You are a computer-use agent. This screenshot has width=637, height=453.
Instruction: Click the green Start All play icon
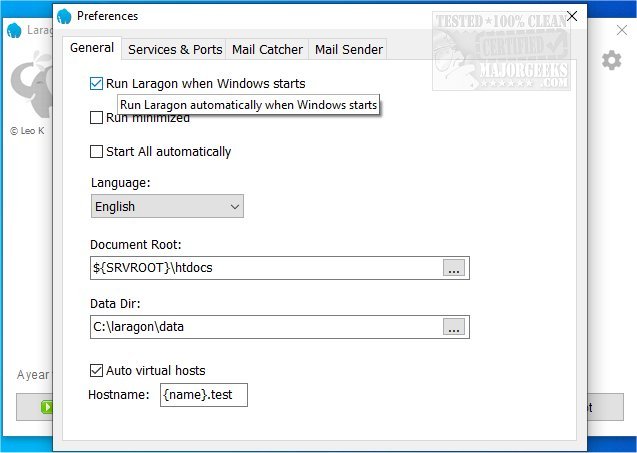[46, 407]
